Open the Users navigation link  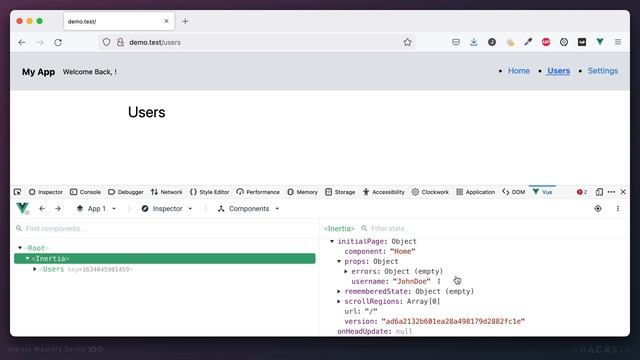(558, 71)
